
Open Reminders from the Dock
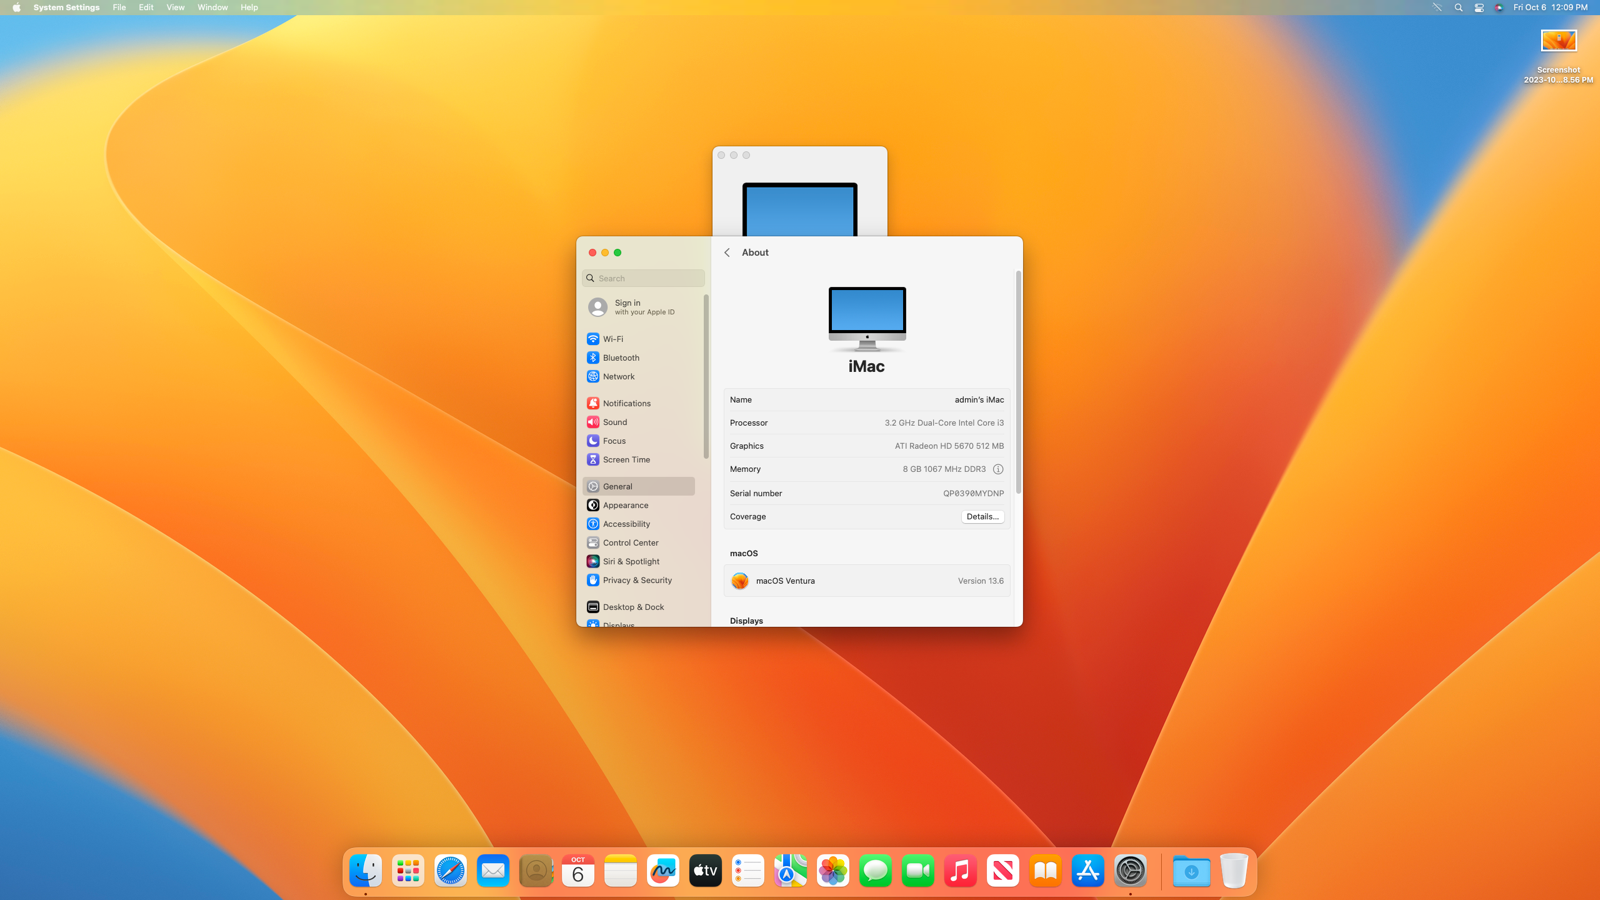tap(748, 871)
